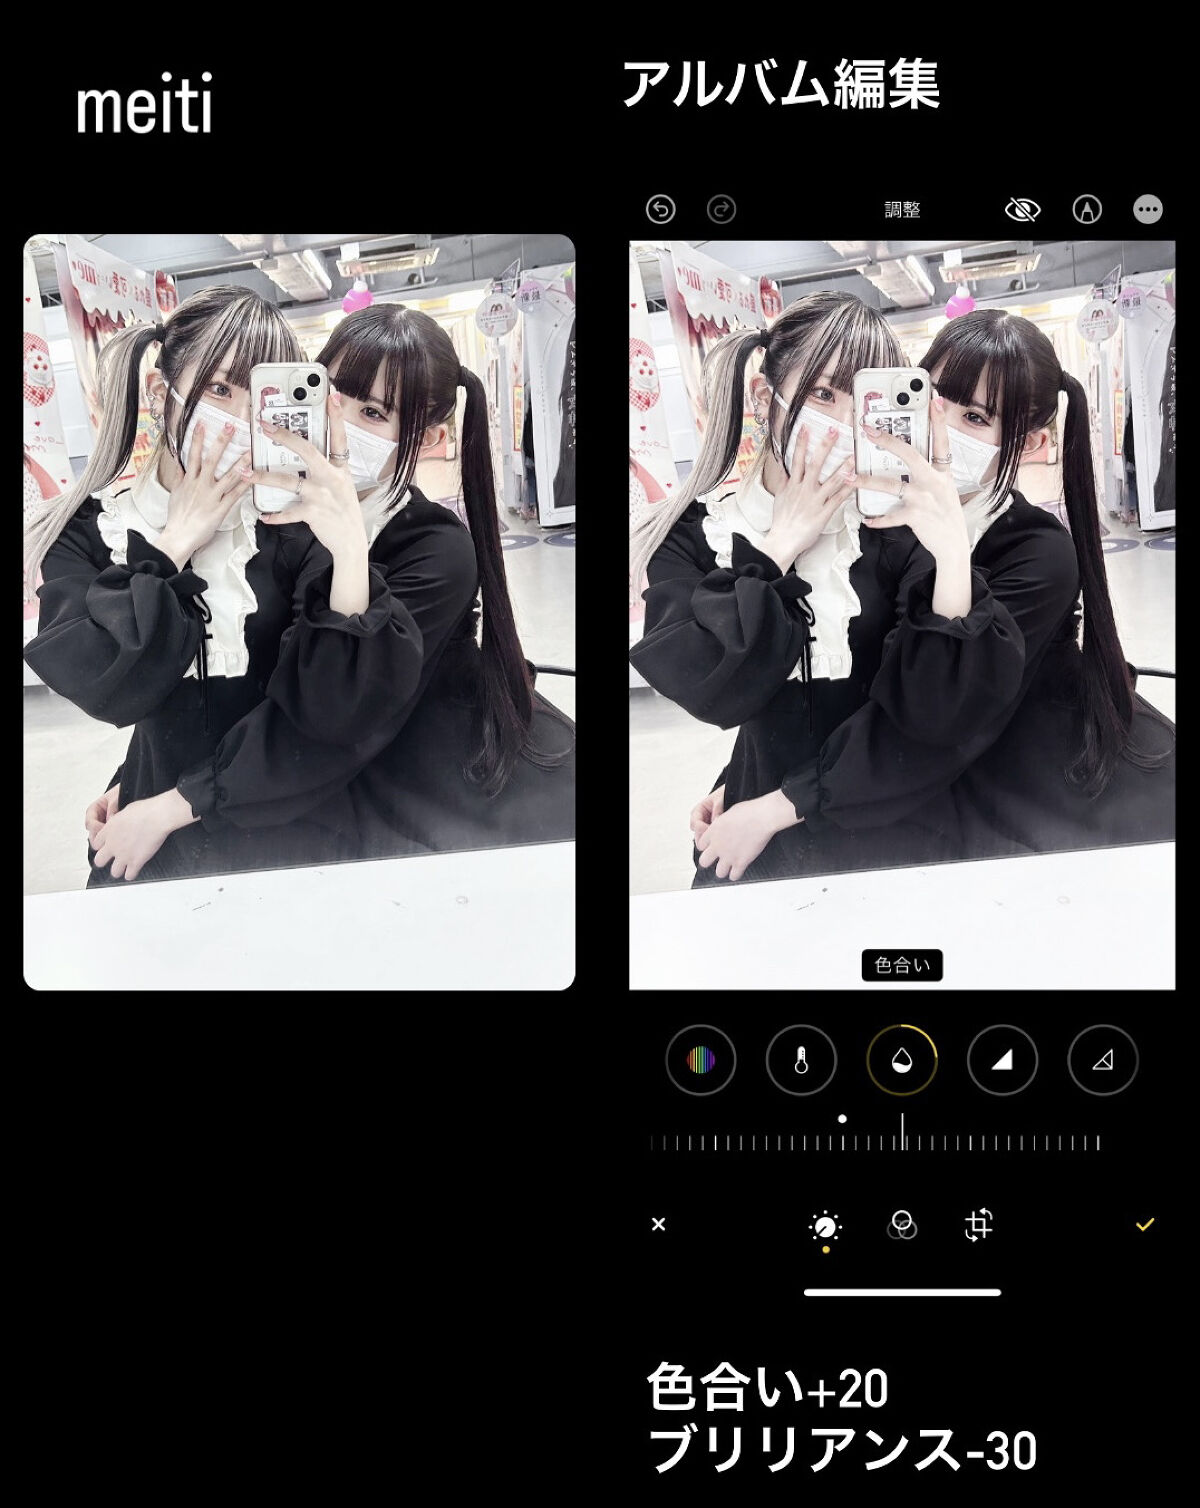
Task: Confirm edits with the yellow checkmark
Action: coord(1145,1224)
